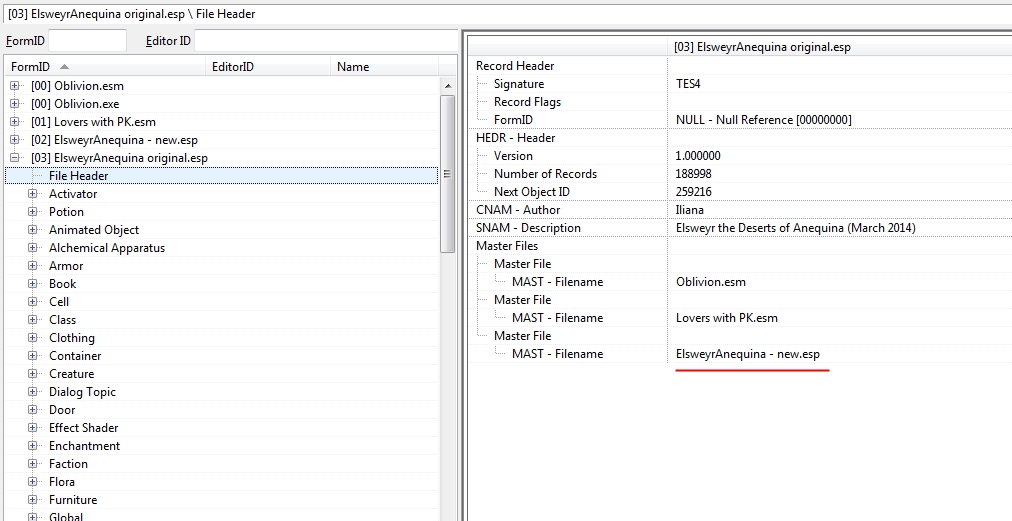Click the tree scrollbar up arrow
Viewport: 1012px width, 521px height.
tap(447, 86)
